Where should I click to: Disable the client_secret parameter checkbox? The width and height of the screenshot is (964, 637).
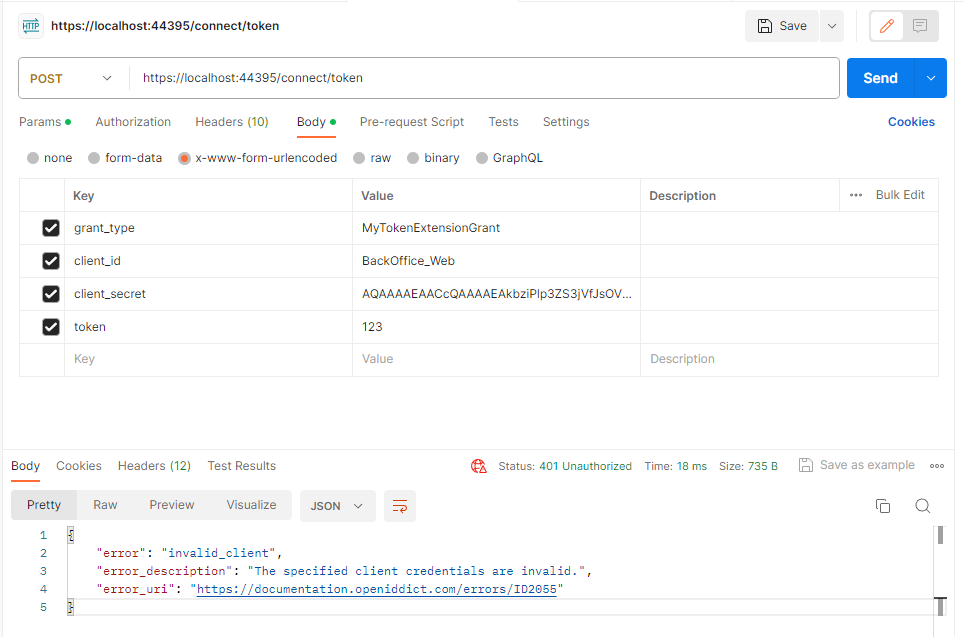pyautogui.click(x=51, y=294)
